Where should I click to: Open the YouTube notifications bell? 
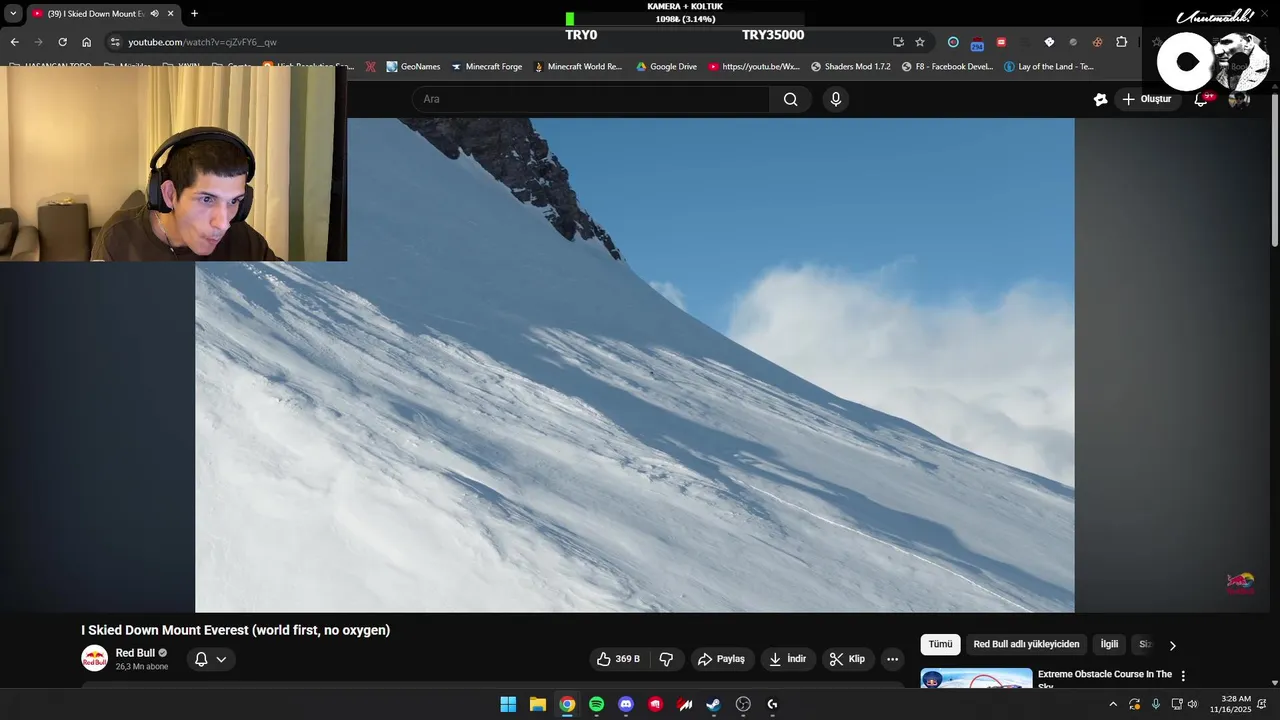coord(1203,99)
